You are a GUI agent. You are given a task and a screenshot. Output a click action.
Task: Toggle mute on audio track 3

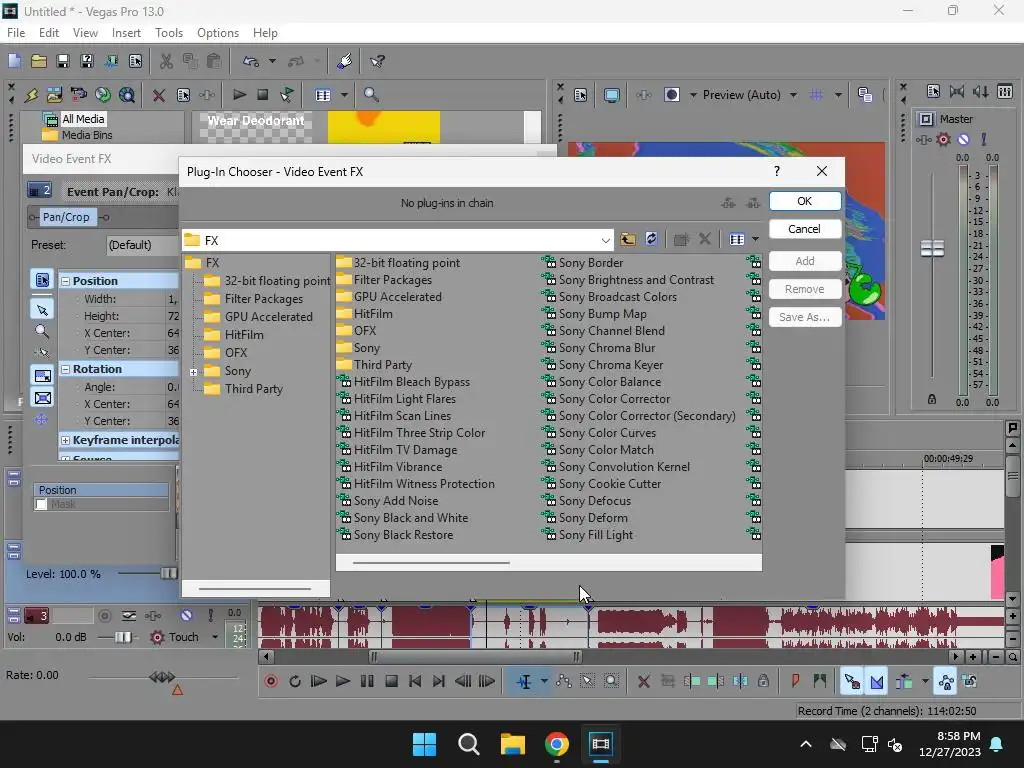click(x=186, y=615)
